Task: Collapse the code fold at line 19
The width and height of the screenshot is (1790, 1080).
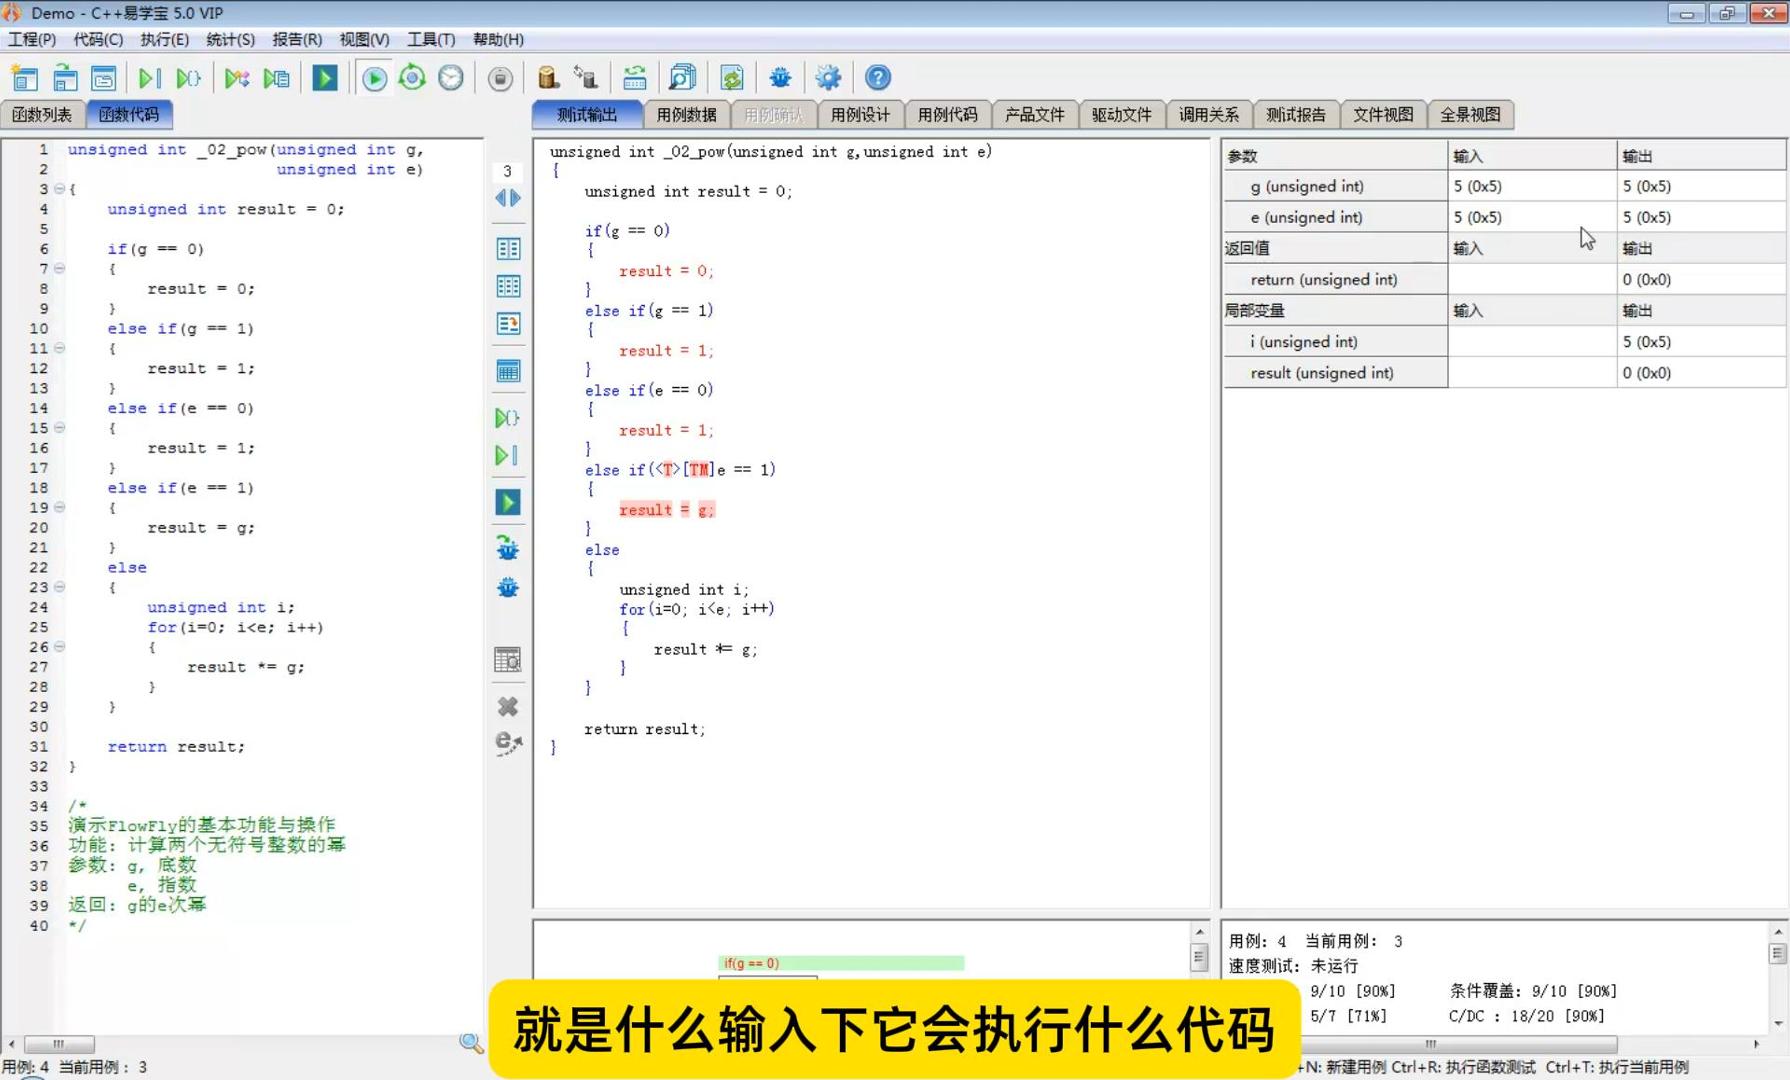Action: tap(60, 507)
